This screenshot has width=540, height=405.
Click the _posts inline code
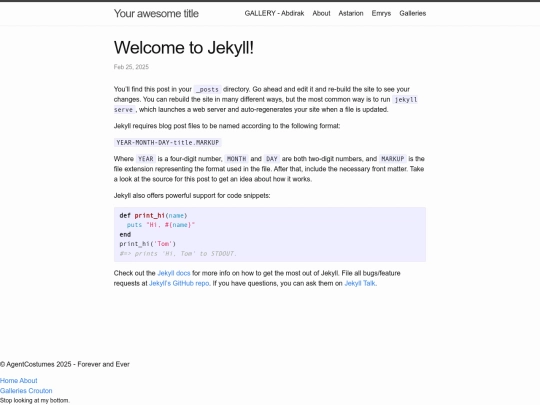(x=207, y=90)
